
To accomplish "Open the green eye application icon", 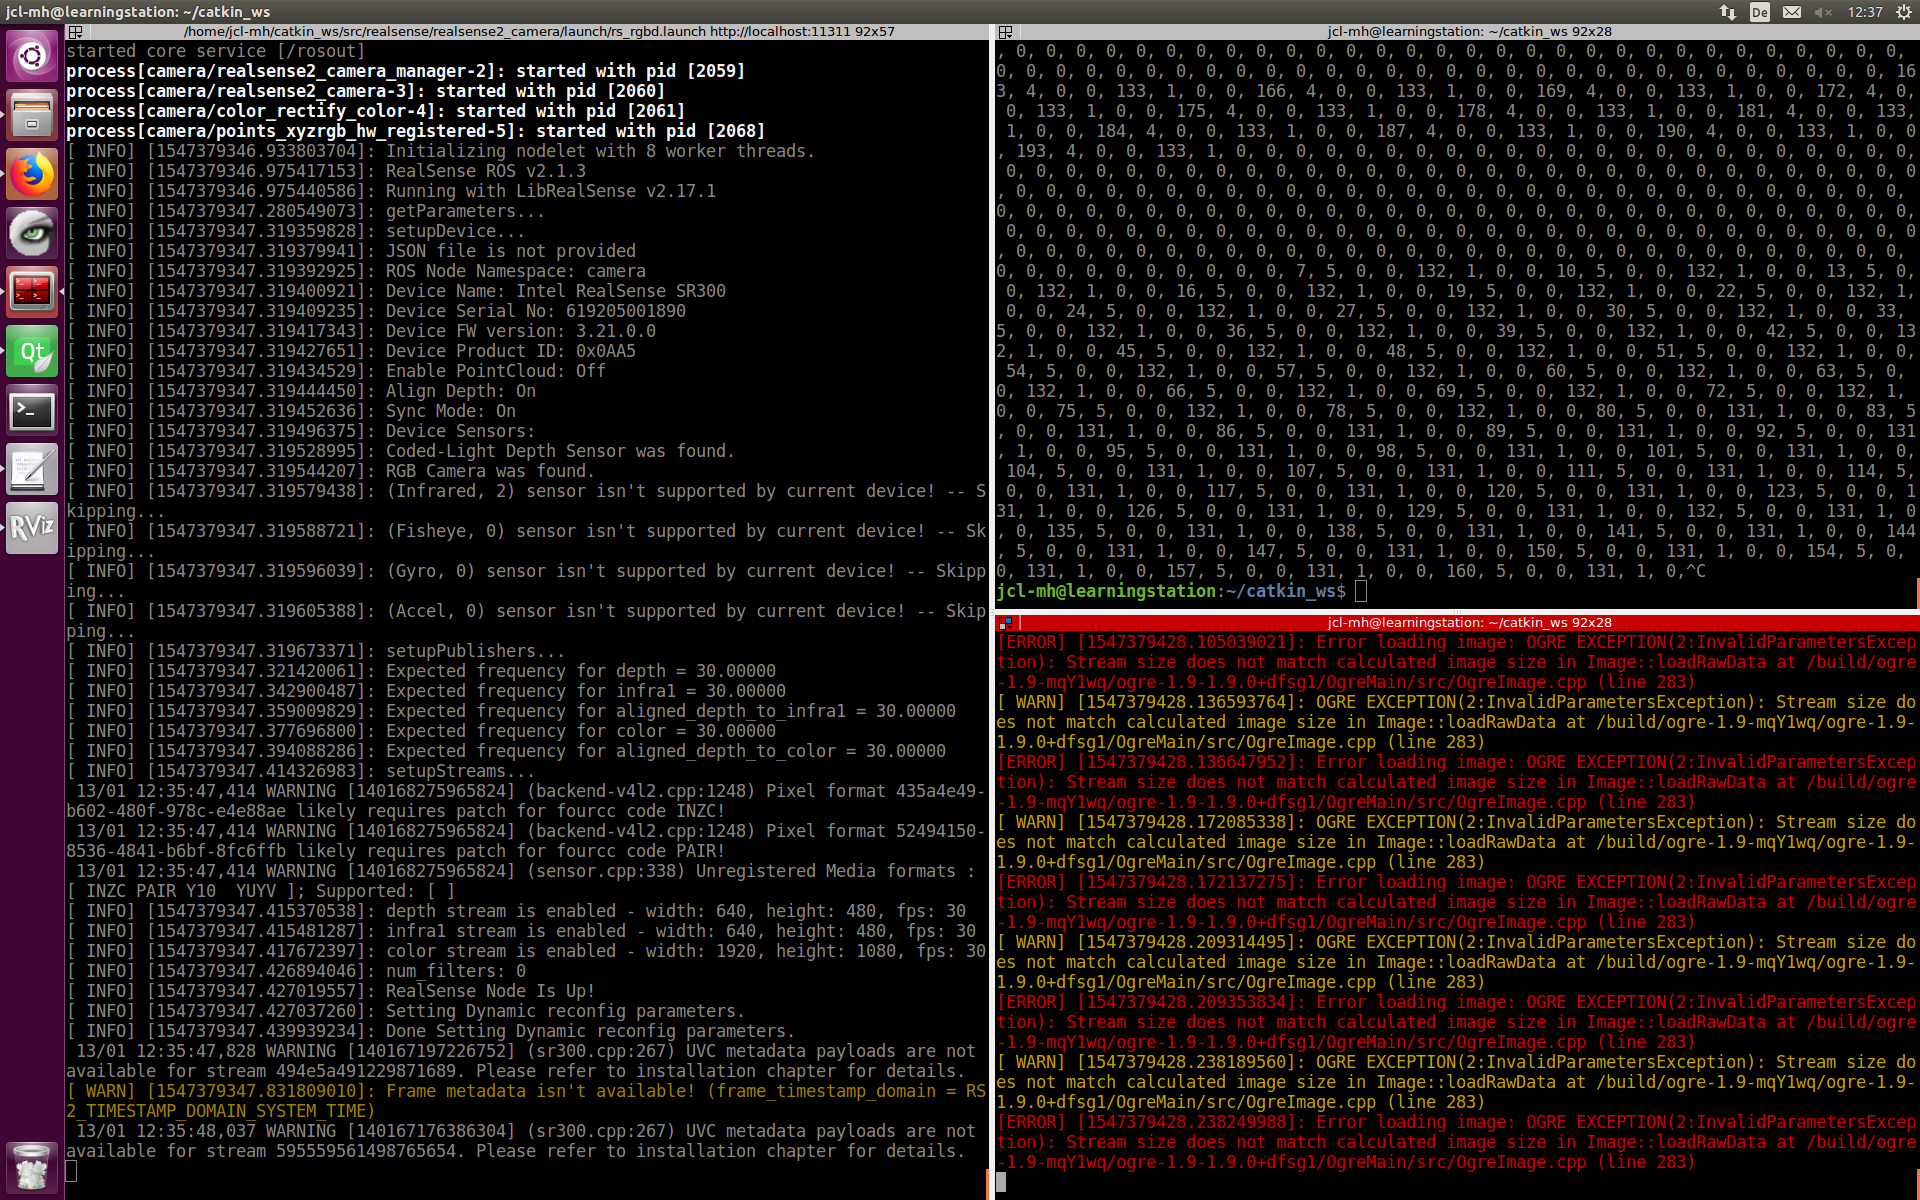I will pyautogui.click(x=32, y=234).
